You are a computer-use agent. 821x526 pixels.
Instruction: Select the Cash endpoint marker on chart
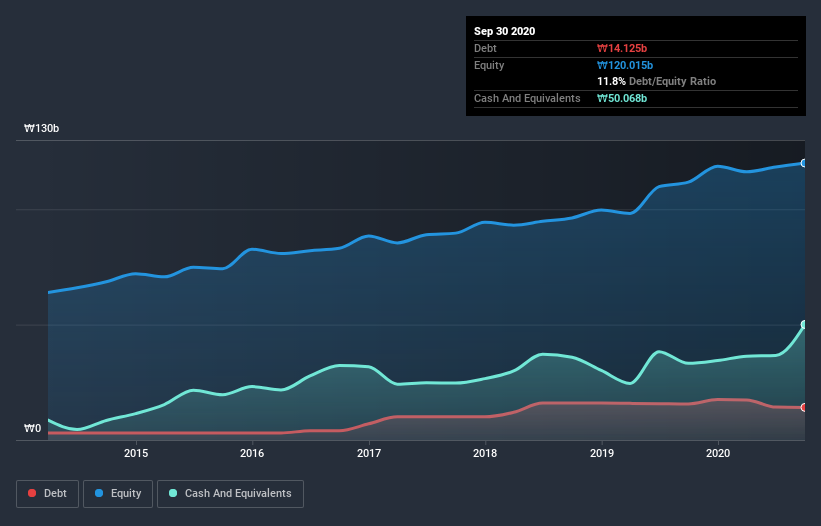[804, 324]
